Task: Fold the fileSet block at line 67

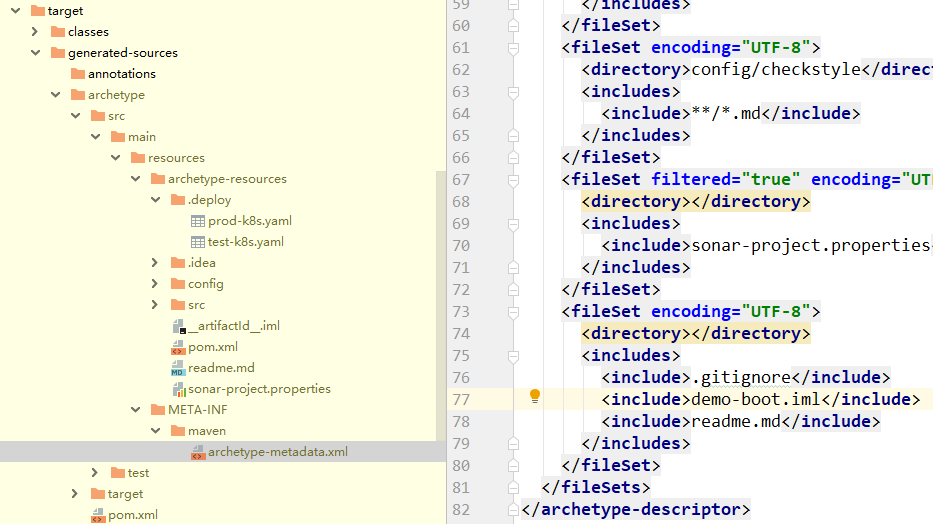Action: (x=514, y=180)
